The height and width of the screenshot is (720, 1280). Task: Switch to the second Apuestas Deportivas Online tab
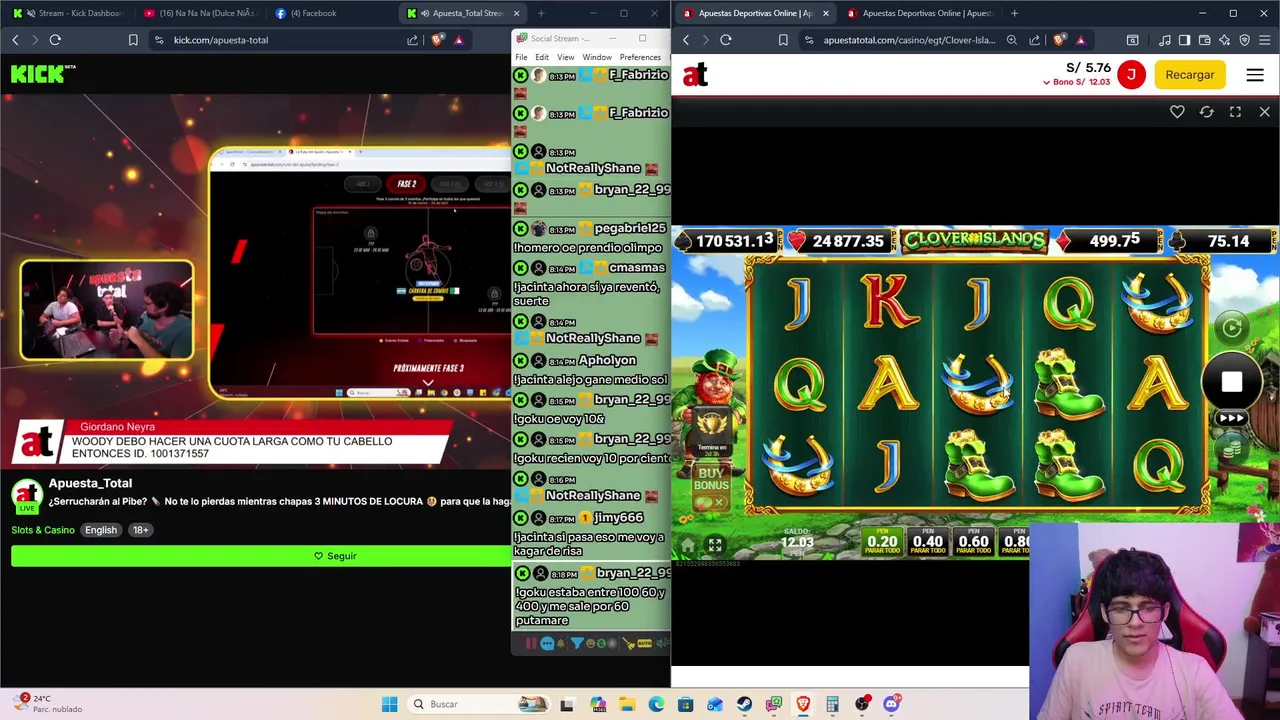[x=920, y=13]
